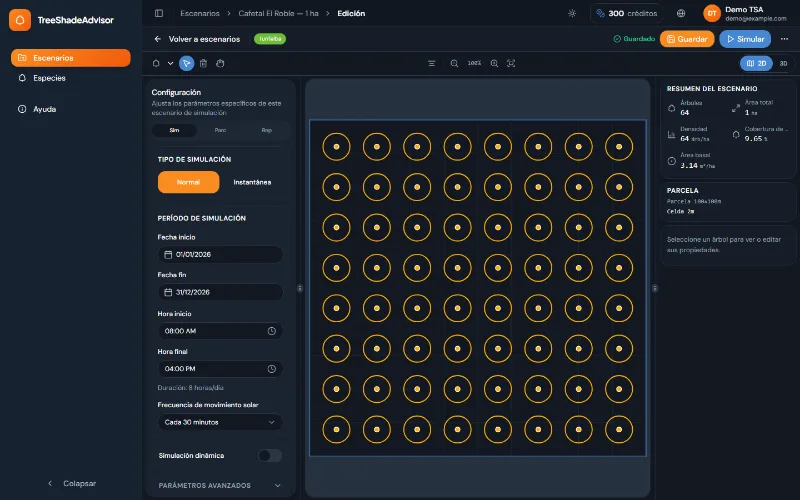Open the DT user avatar menu
This screenshot has height=500, width=800.
tap(712, 13)
